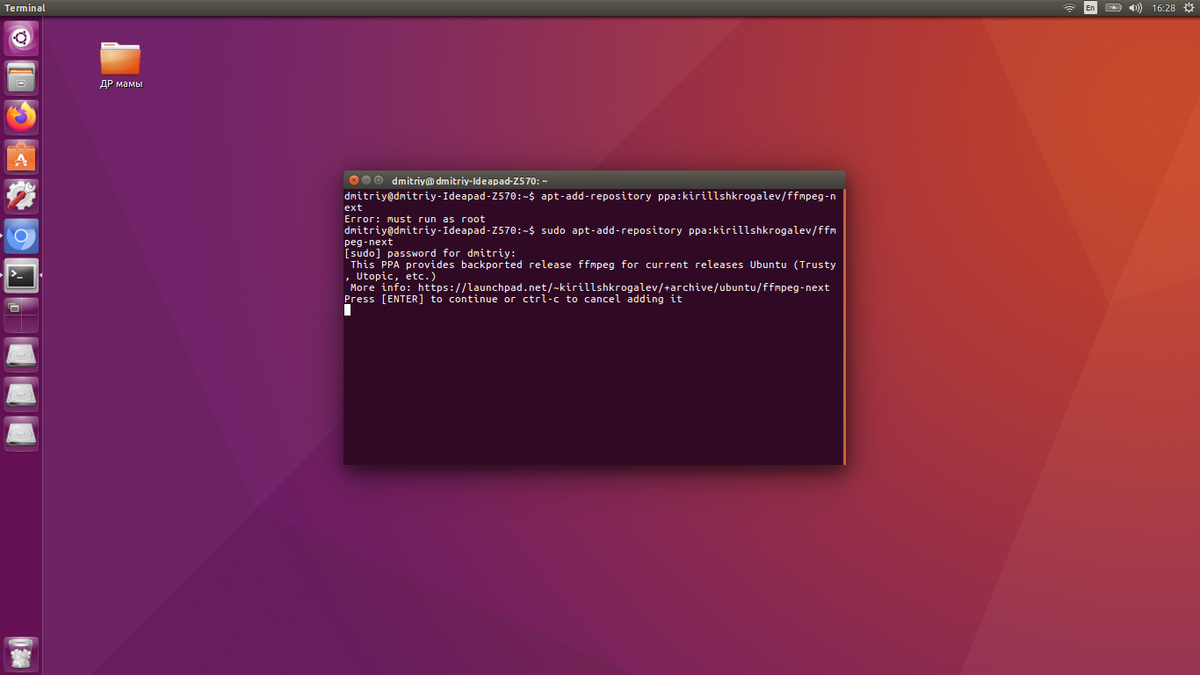The height and width of the screenshot is (675, 1200).
Task: Open the second disk drive launcher icon
Action: pos(20,393)
